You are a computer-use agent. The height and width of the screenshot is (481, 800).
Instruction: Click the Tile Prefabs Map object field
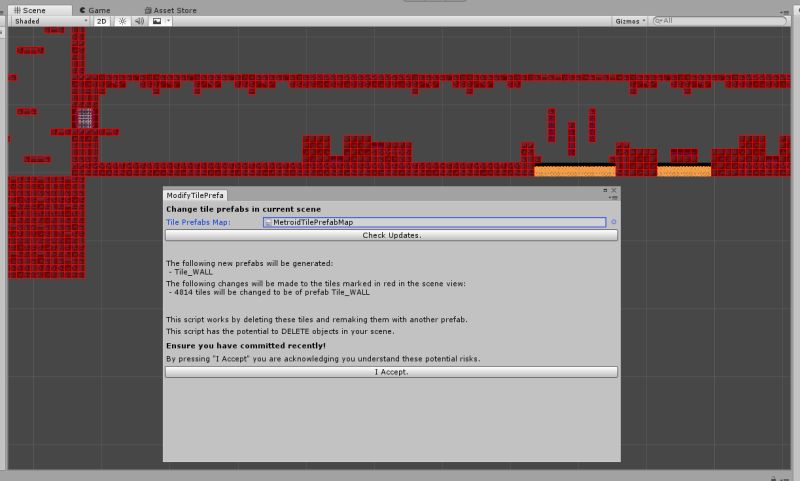[434, 222]
